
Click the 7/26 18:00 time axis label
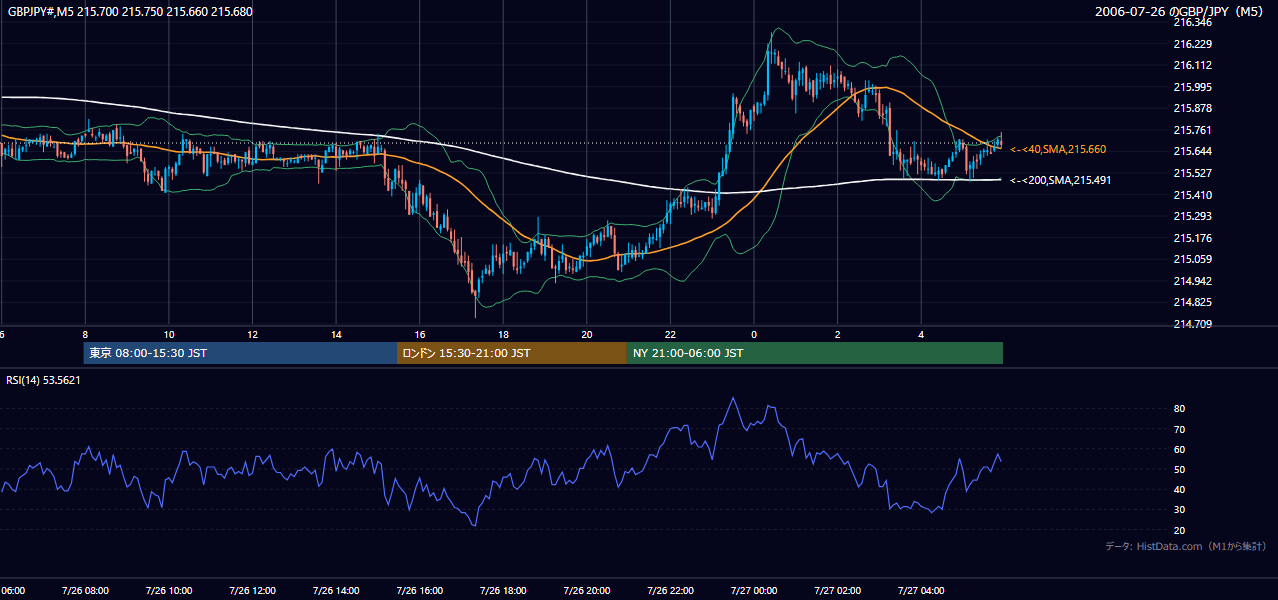click(x=503, y=590)
